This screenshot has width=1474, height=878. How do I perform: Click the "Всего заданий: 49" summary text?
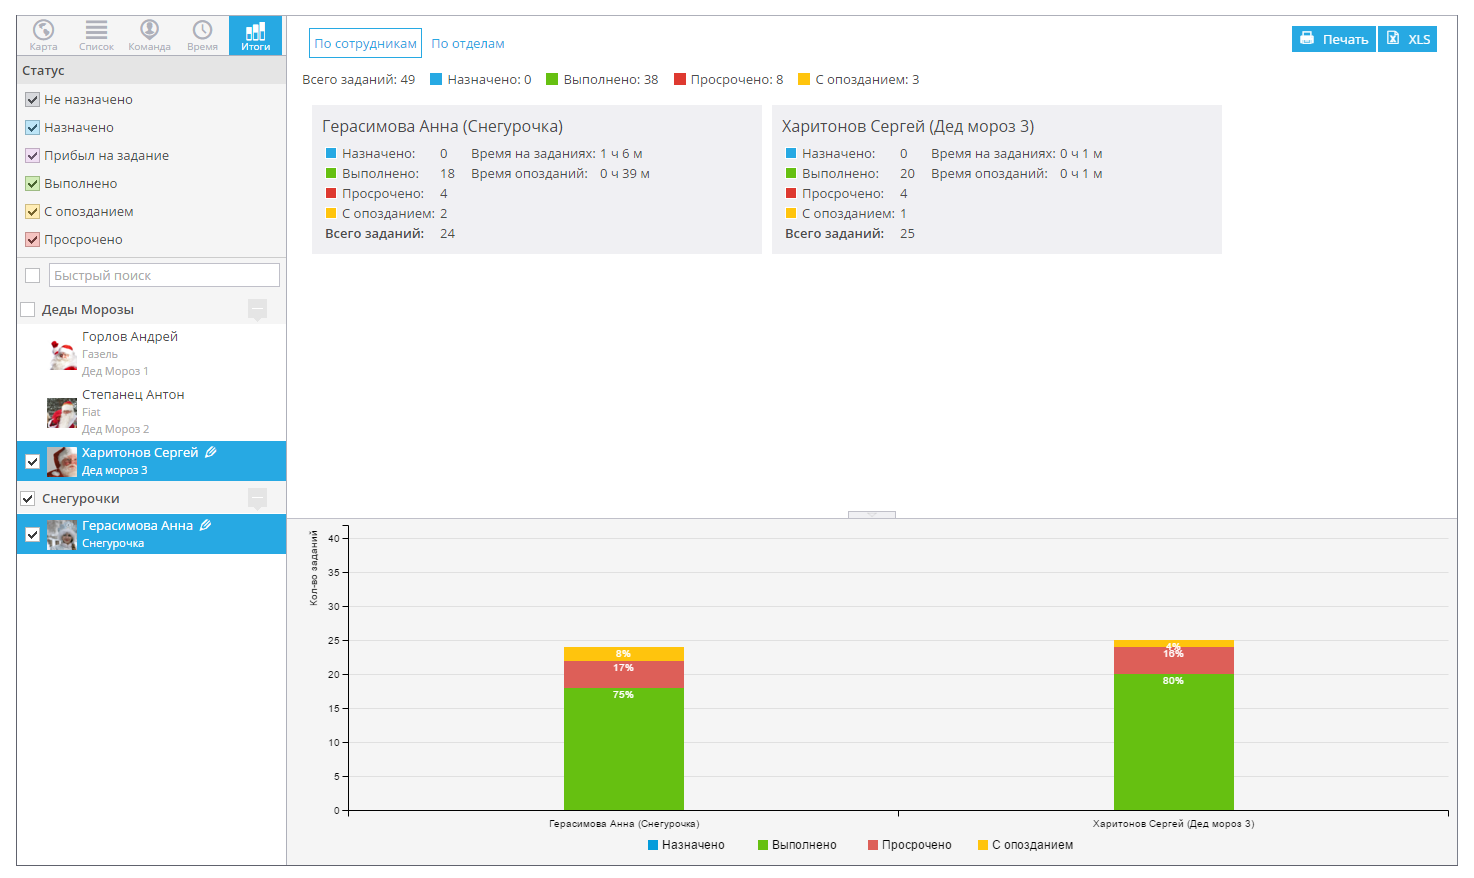[x=359, y=79]
